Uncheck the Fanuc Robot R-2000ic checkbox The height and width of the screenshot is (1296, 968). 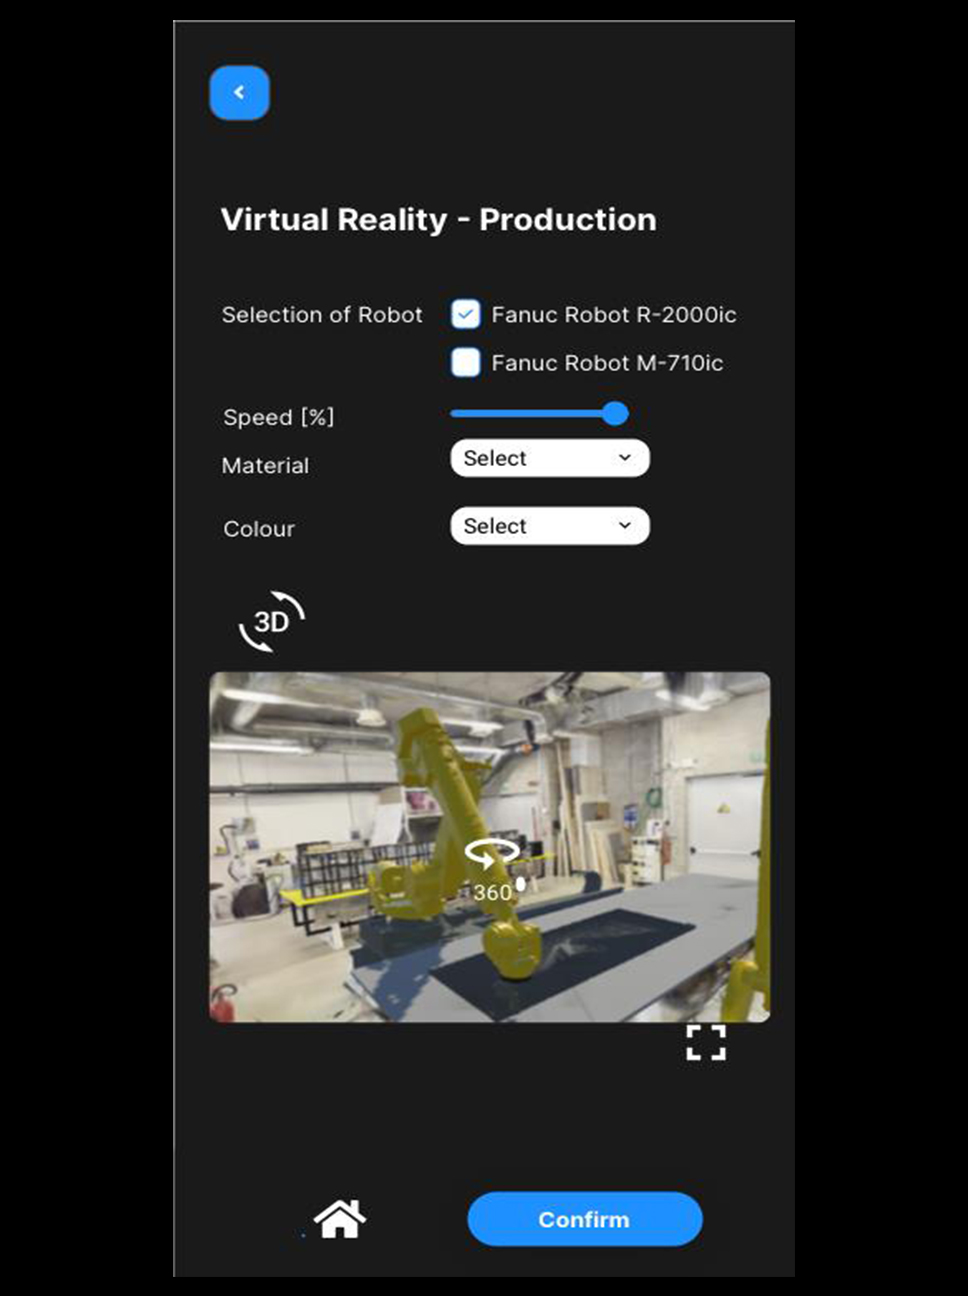466,314
